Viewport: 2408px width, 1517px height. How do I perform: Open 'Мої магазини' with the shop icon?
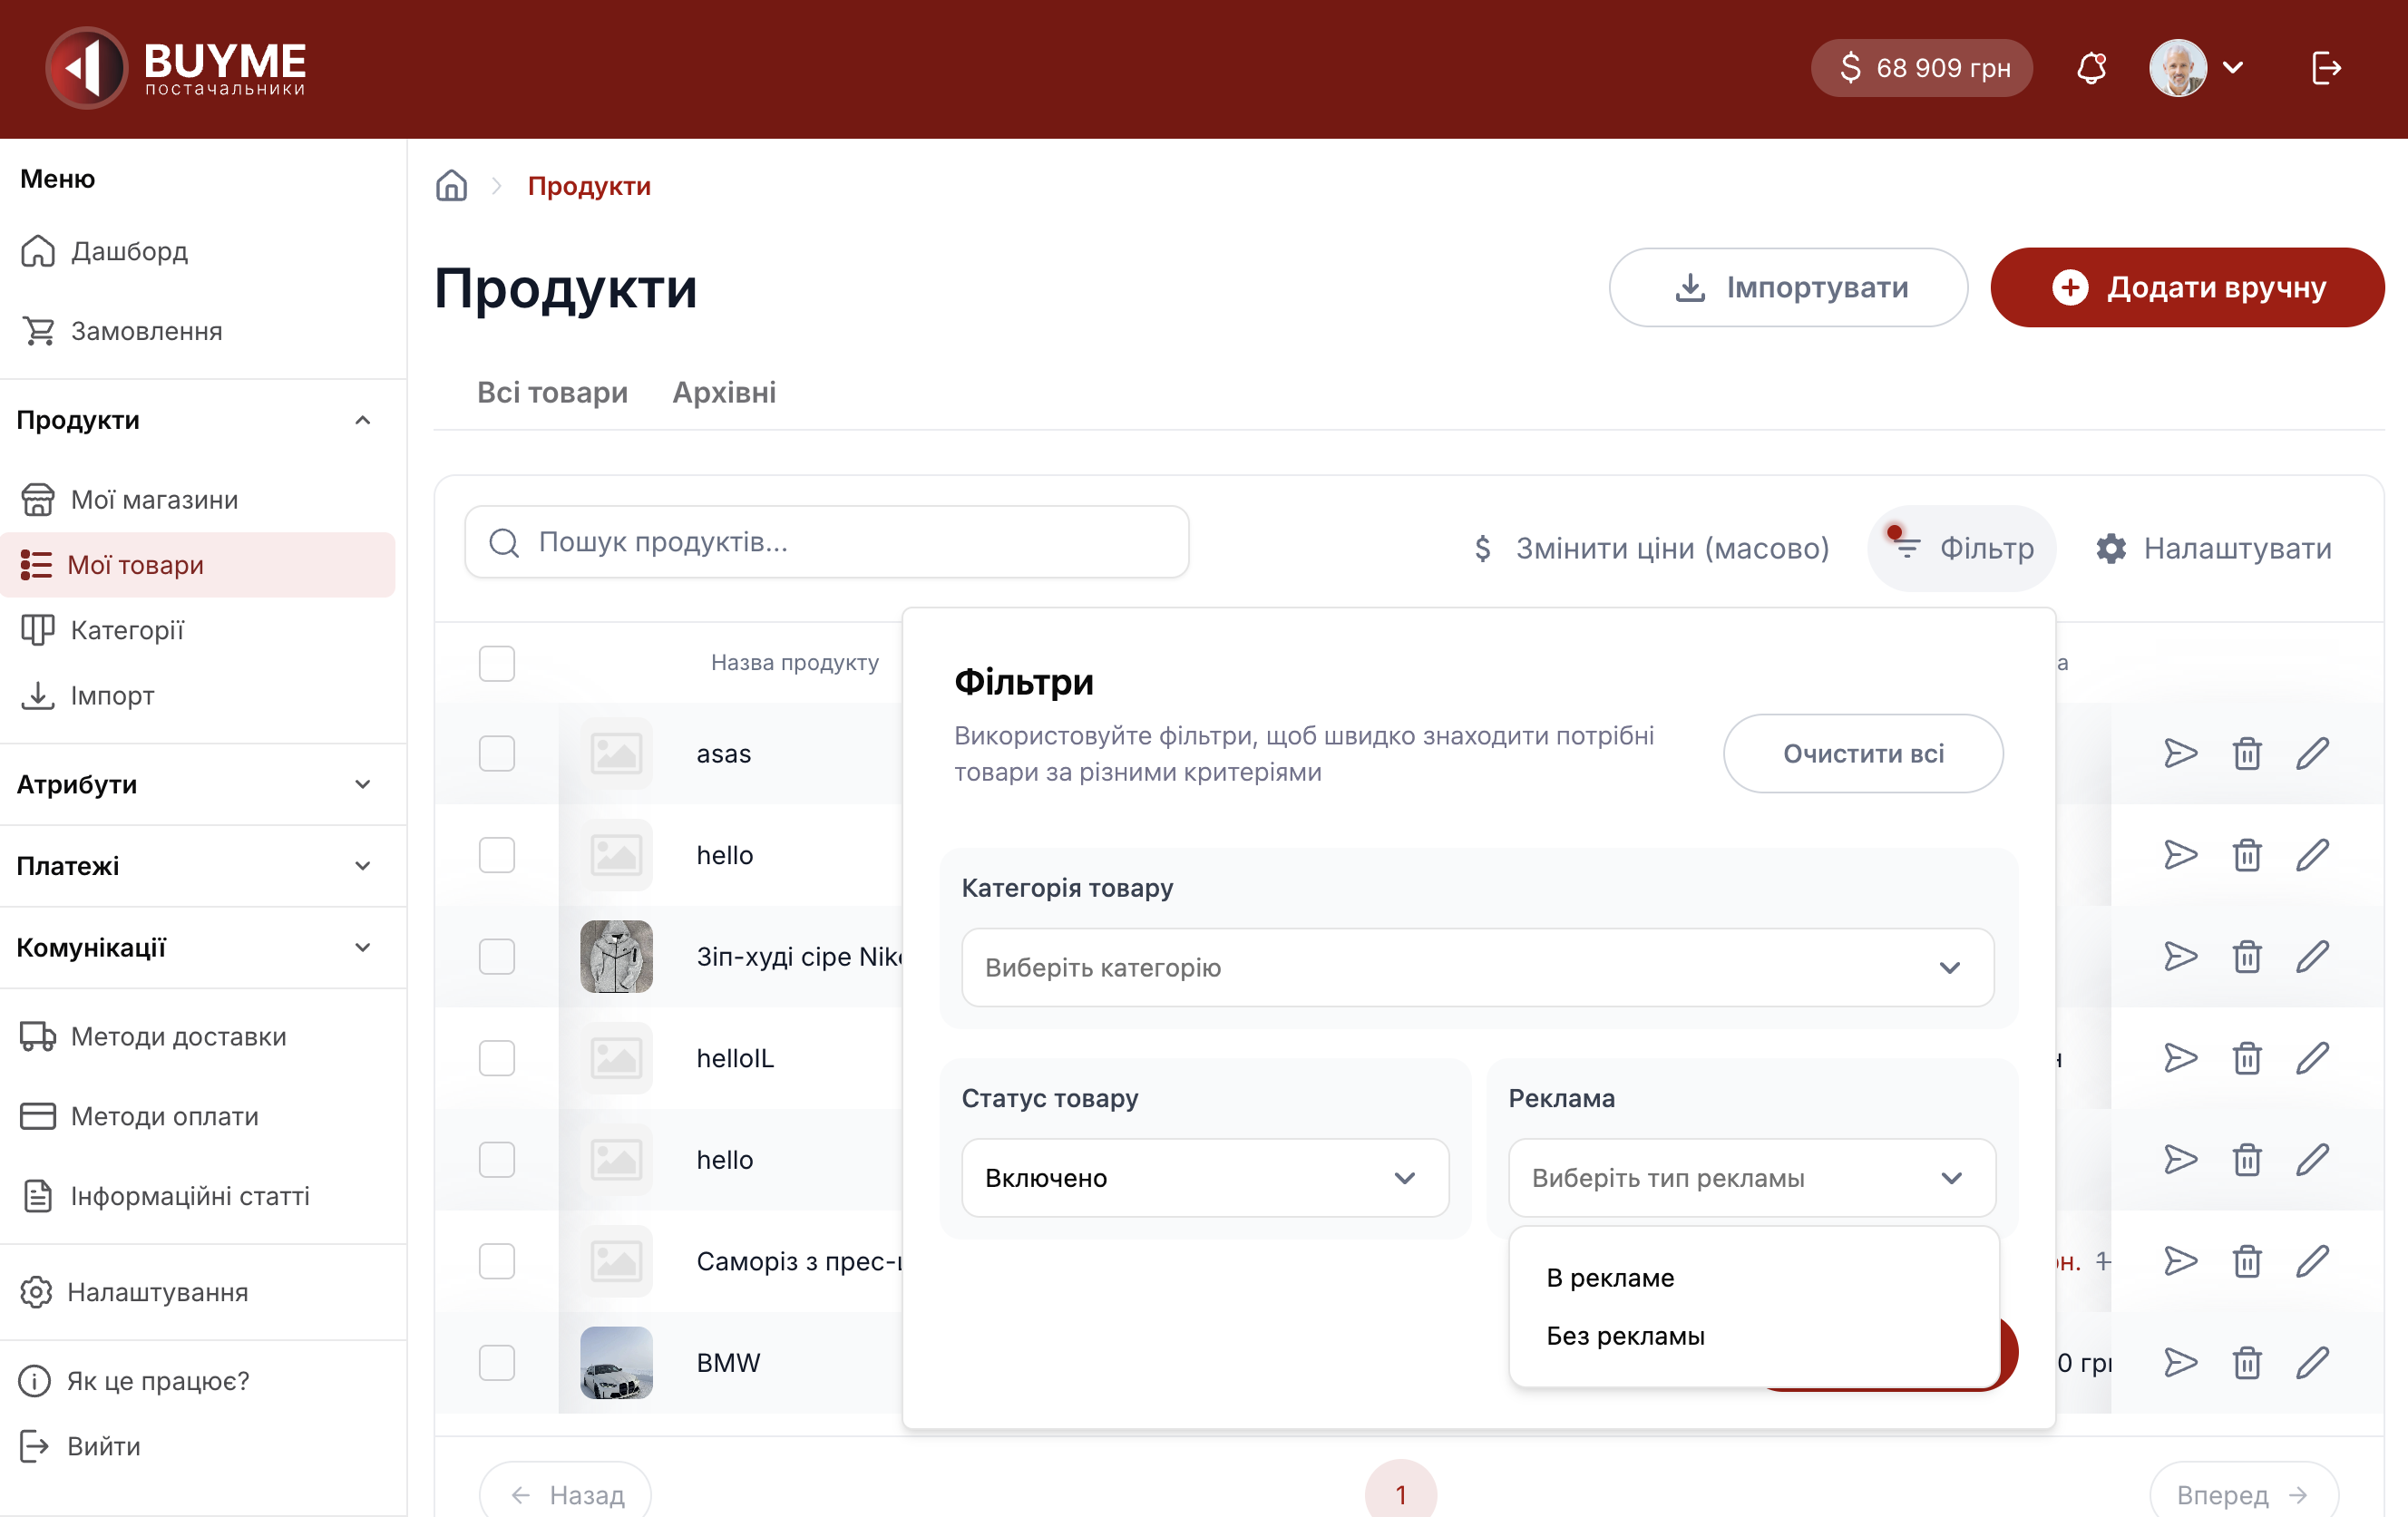click(153, 499)
